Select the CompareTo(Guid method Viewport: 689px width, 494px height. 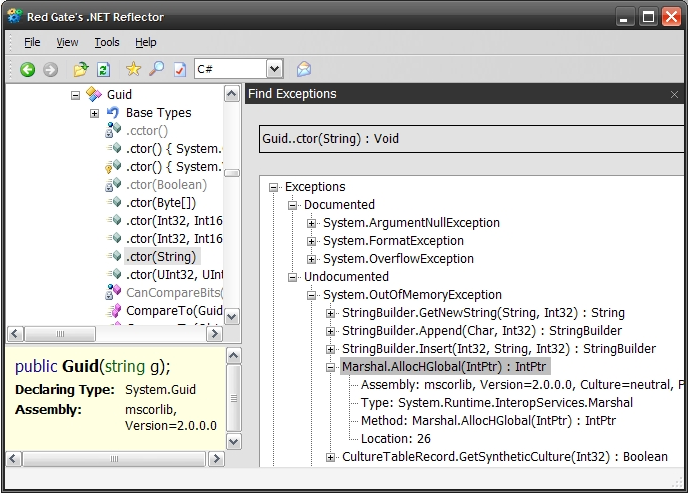(x=174, y=311)
